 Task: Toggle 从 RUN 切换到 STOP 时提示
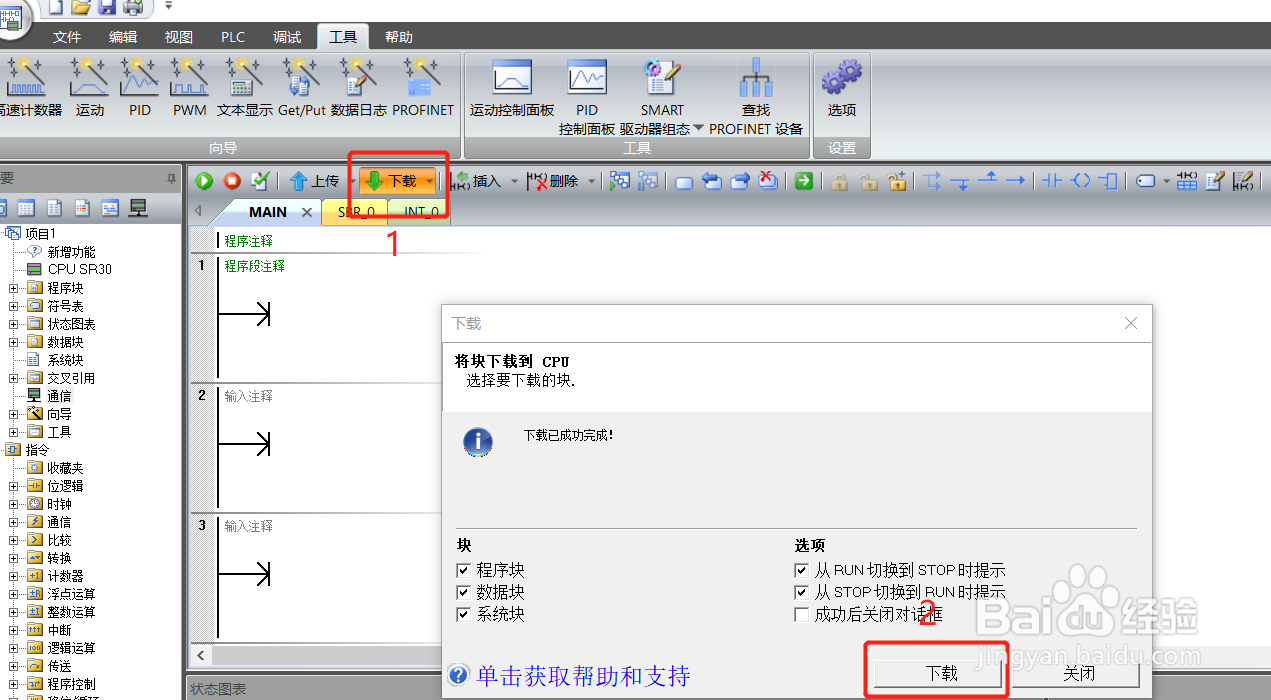pos(801,570)
